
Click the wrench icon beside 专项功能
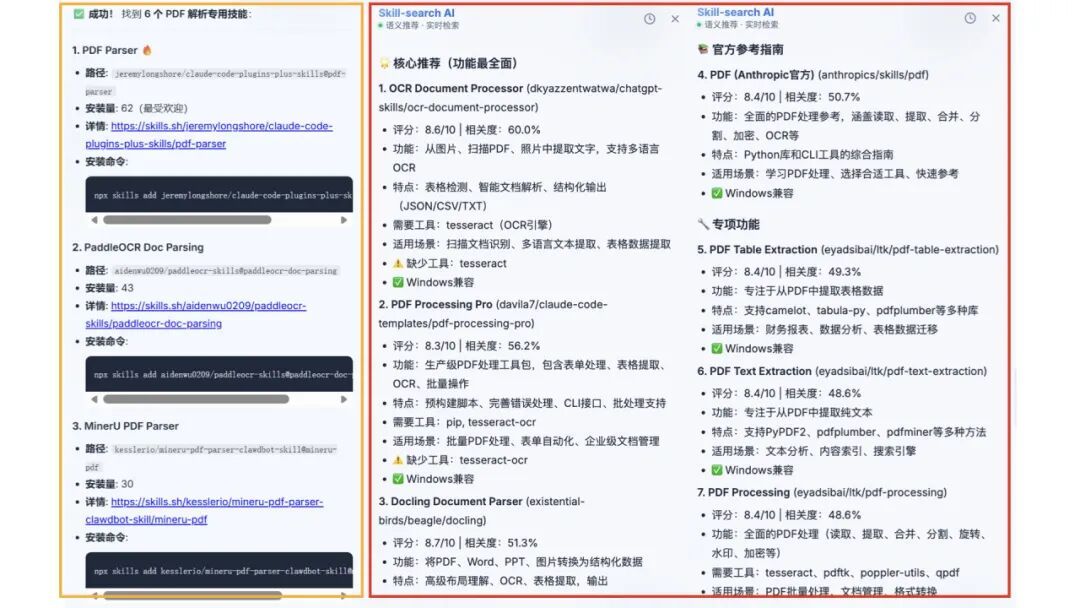(x=703, y=225)
